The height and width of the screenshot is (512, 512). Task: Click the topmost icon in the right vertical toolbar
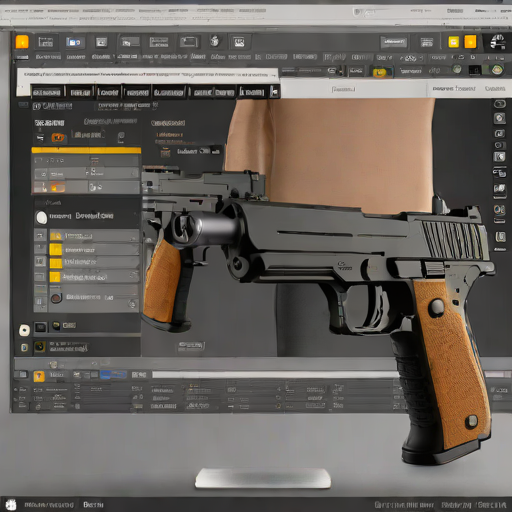500,104
